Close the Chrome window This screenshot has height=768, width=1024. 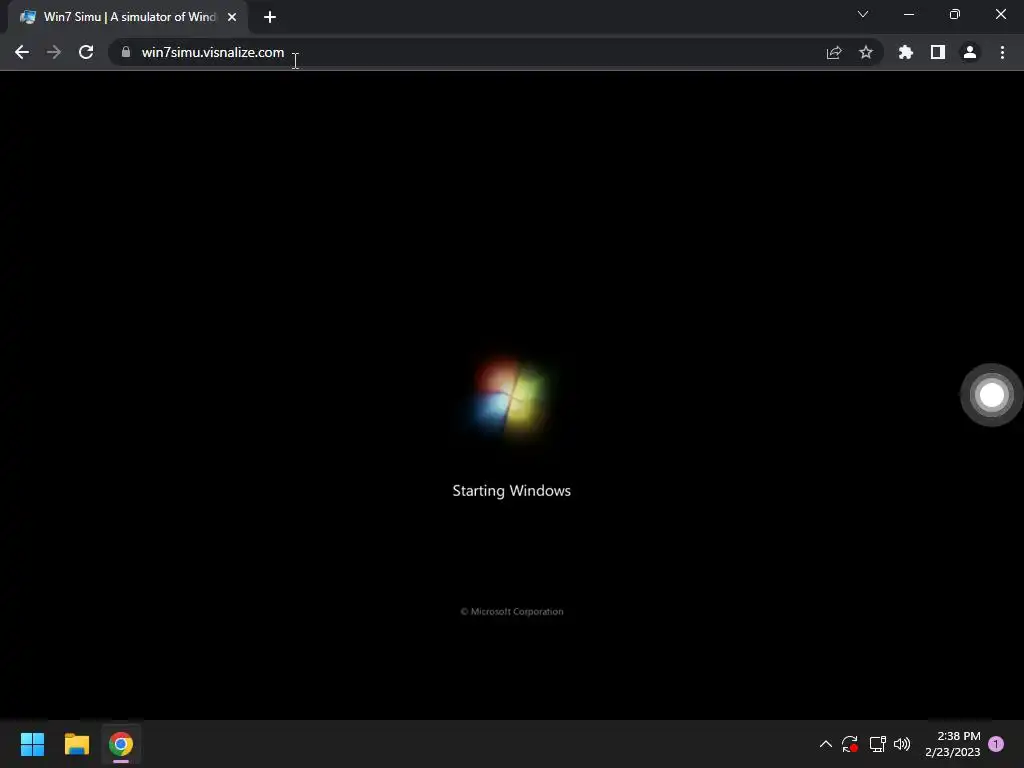(x=1001, y=14)
